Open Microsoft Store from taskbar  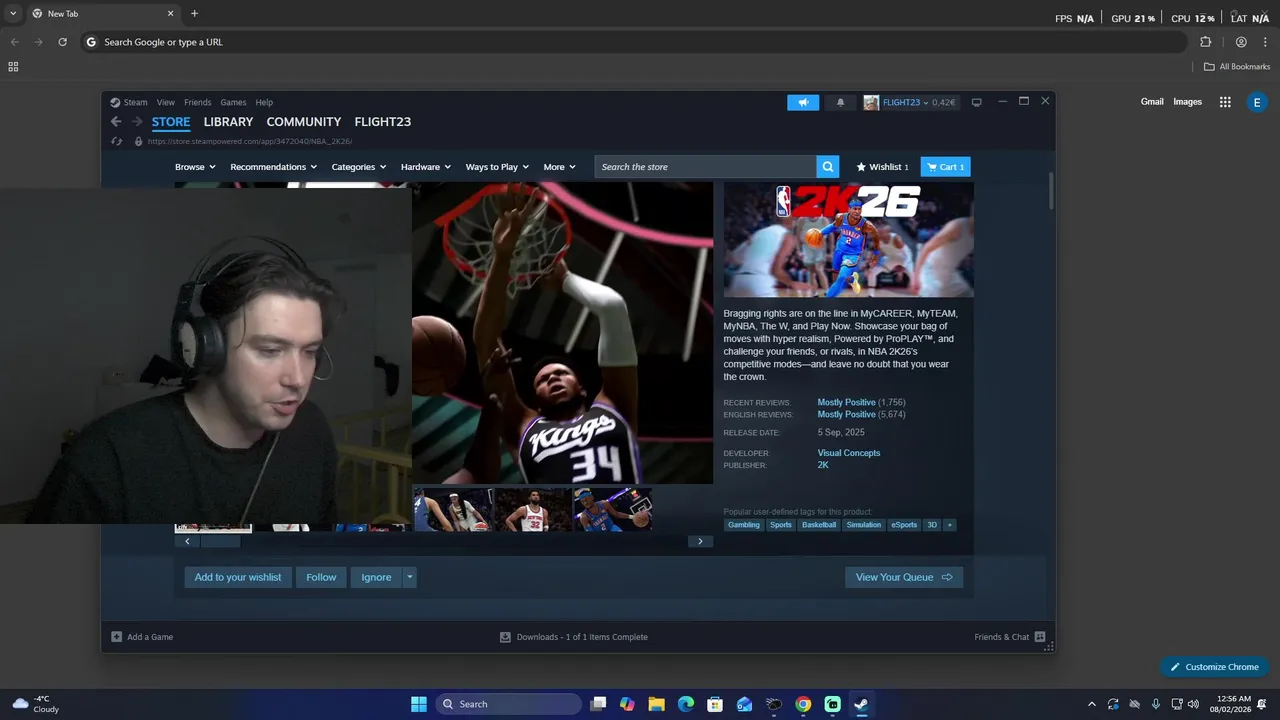tap(715, 704)
